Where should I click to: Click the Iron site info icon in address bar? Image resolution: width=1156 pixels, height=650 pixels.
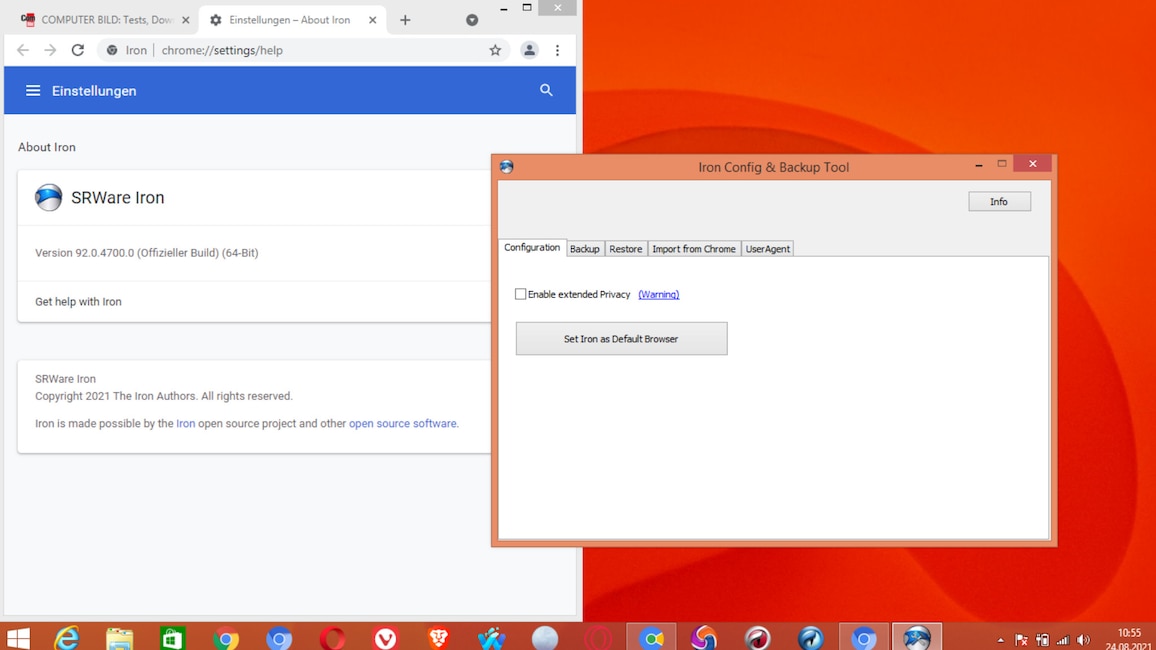pyautogui.click(x=112, y=50)
